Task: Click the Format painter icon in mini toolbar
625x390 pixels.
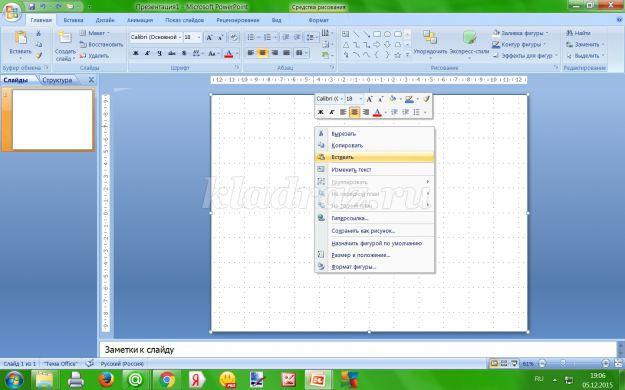Action: 426,99
